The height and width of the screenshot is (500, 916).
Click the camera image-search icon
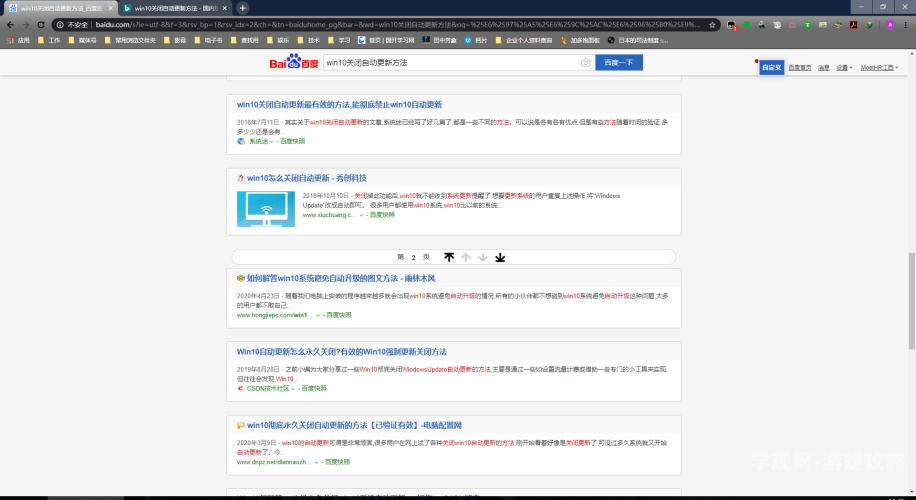point(585,62)
